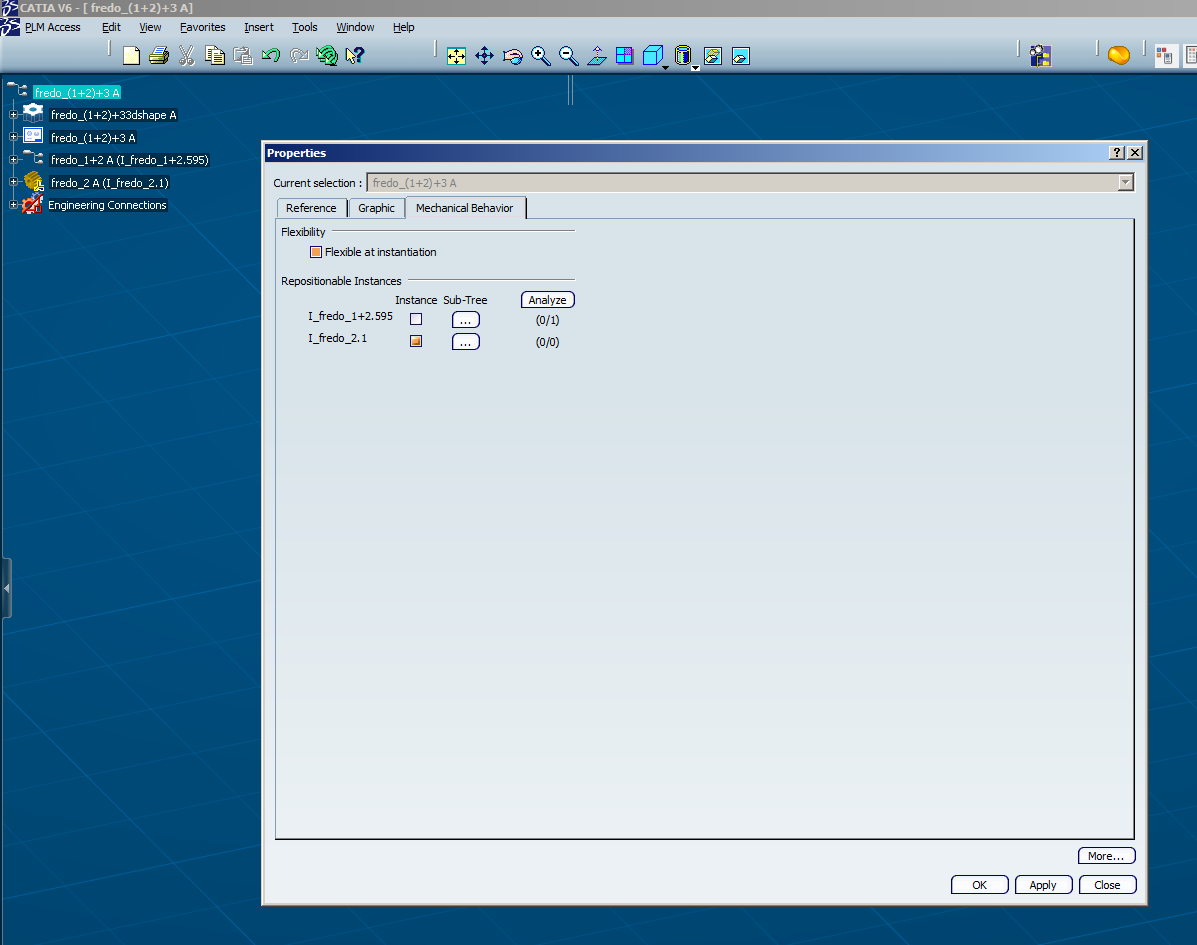Expand fredo_2 A (I_fredo_2.1) node
The width and height of the screenshot is (1197, 945).
tap(13, 182)
